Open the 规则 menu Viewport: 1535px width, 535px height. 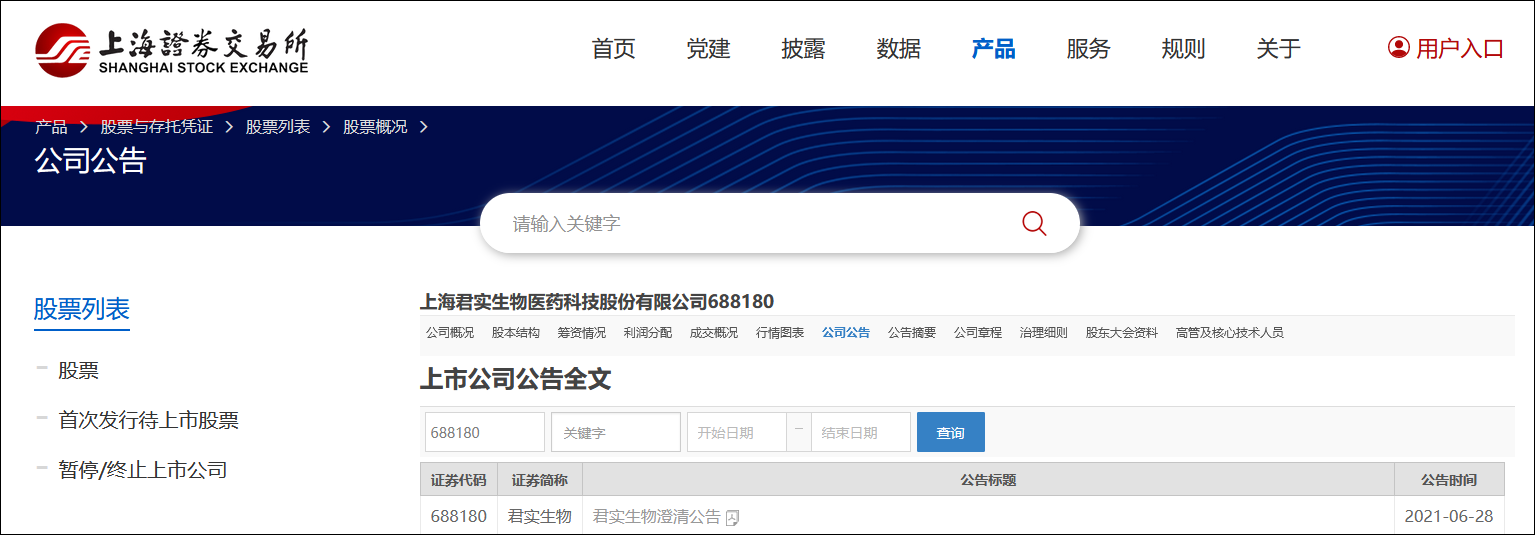pyautogui.click(x=1184, y=49)
